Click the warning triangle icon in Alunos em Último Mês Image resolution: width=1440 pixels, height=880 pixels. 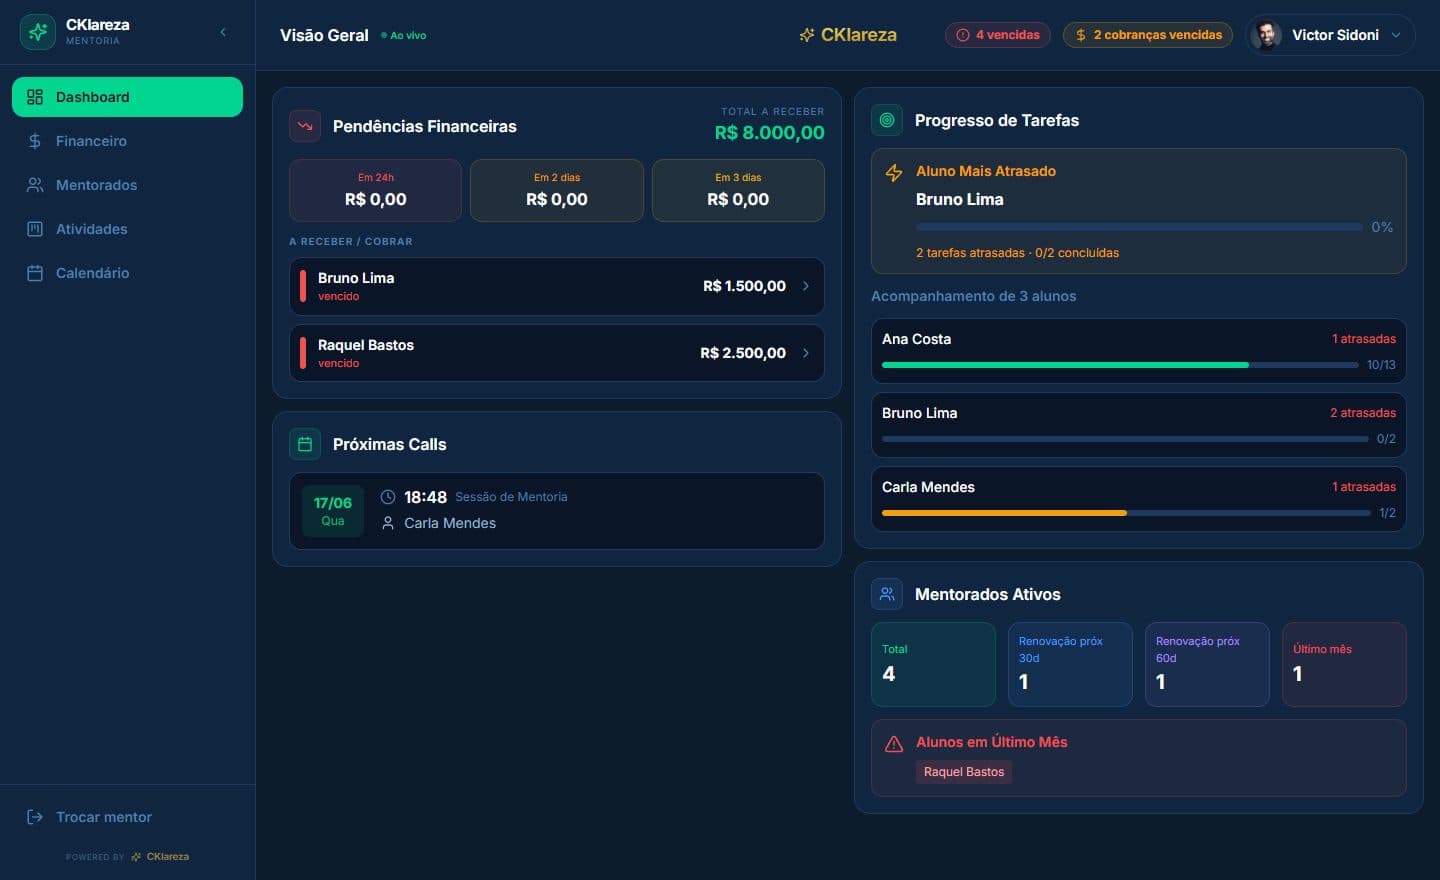point(894,744)
